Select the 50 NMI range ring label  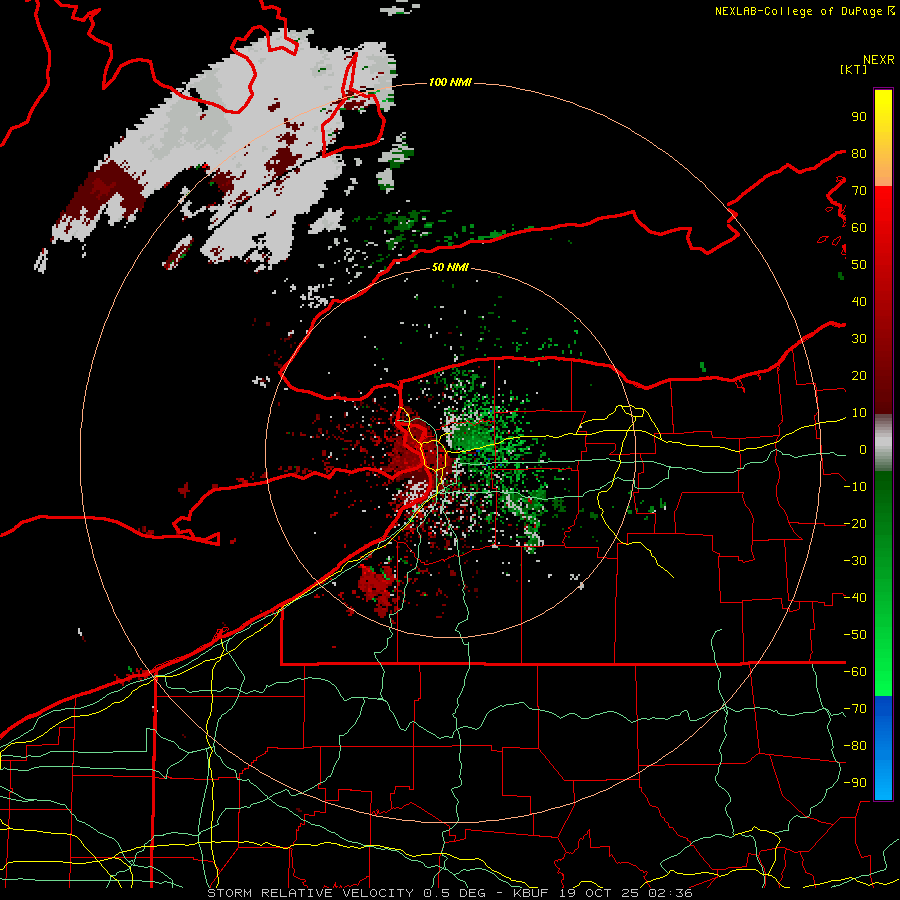[x=450, y=267]
